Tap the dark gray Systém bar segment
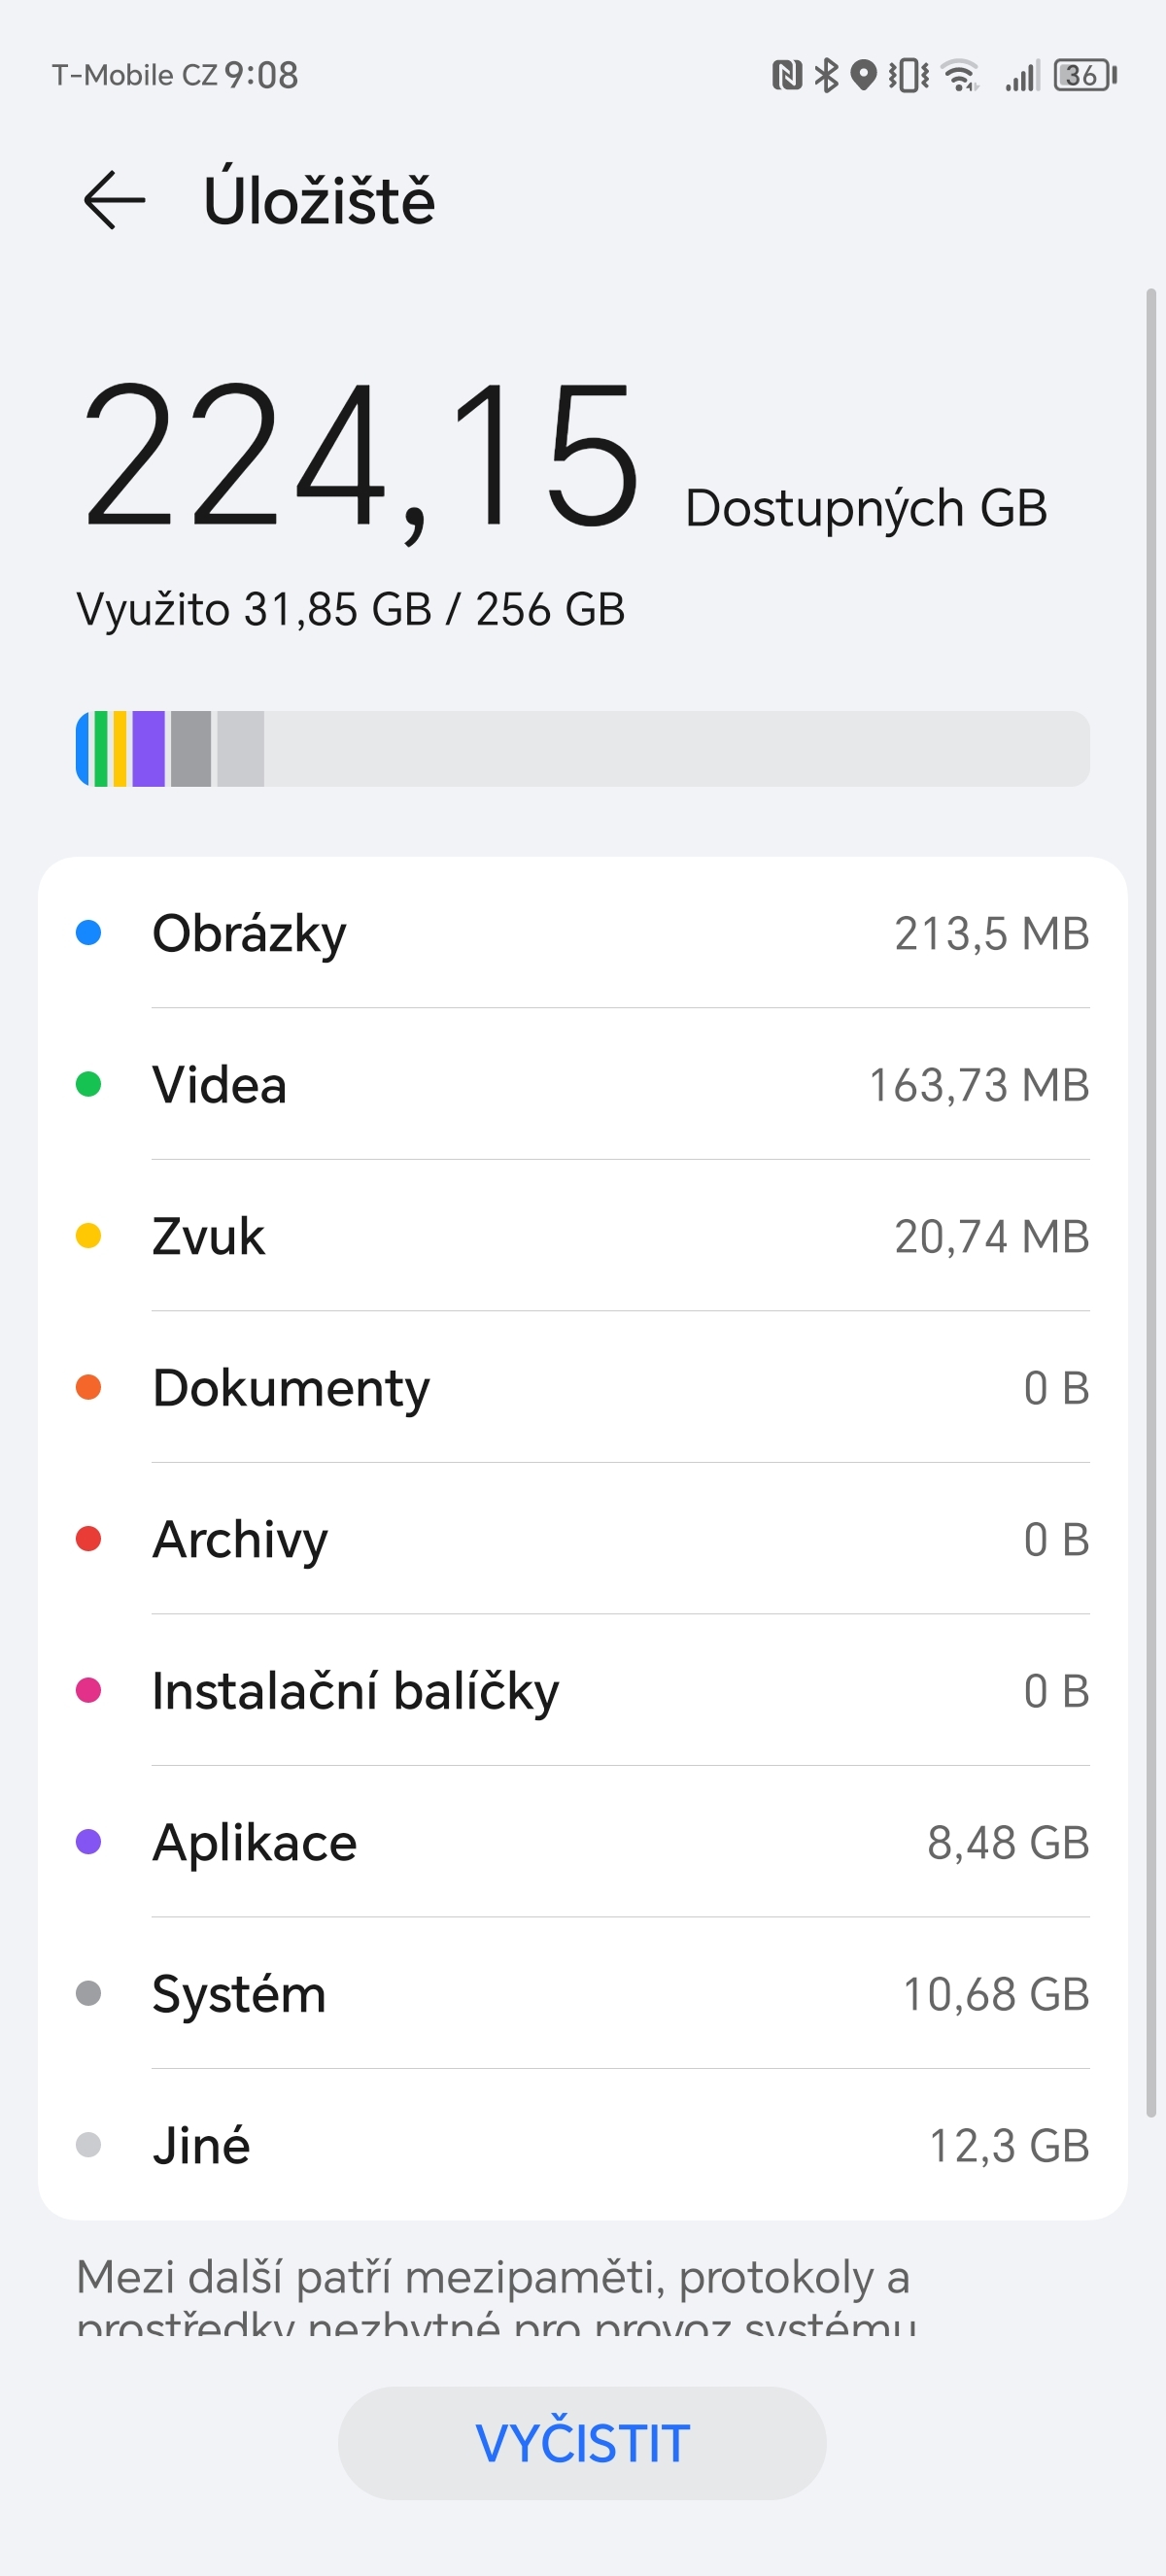 point(191,749)
